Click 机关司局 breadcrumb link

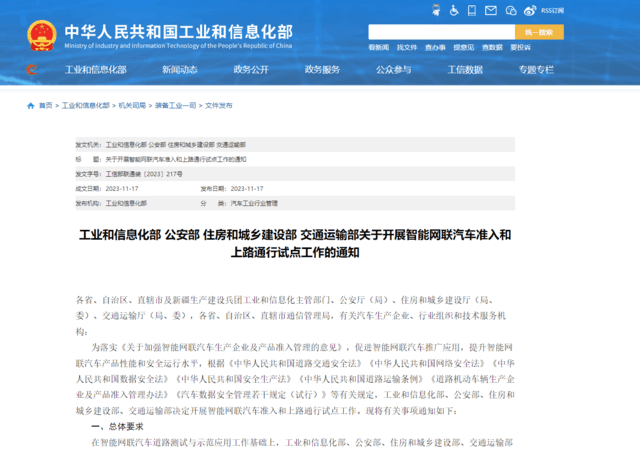click(132, 106)
